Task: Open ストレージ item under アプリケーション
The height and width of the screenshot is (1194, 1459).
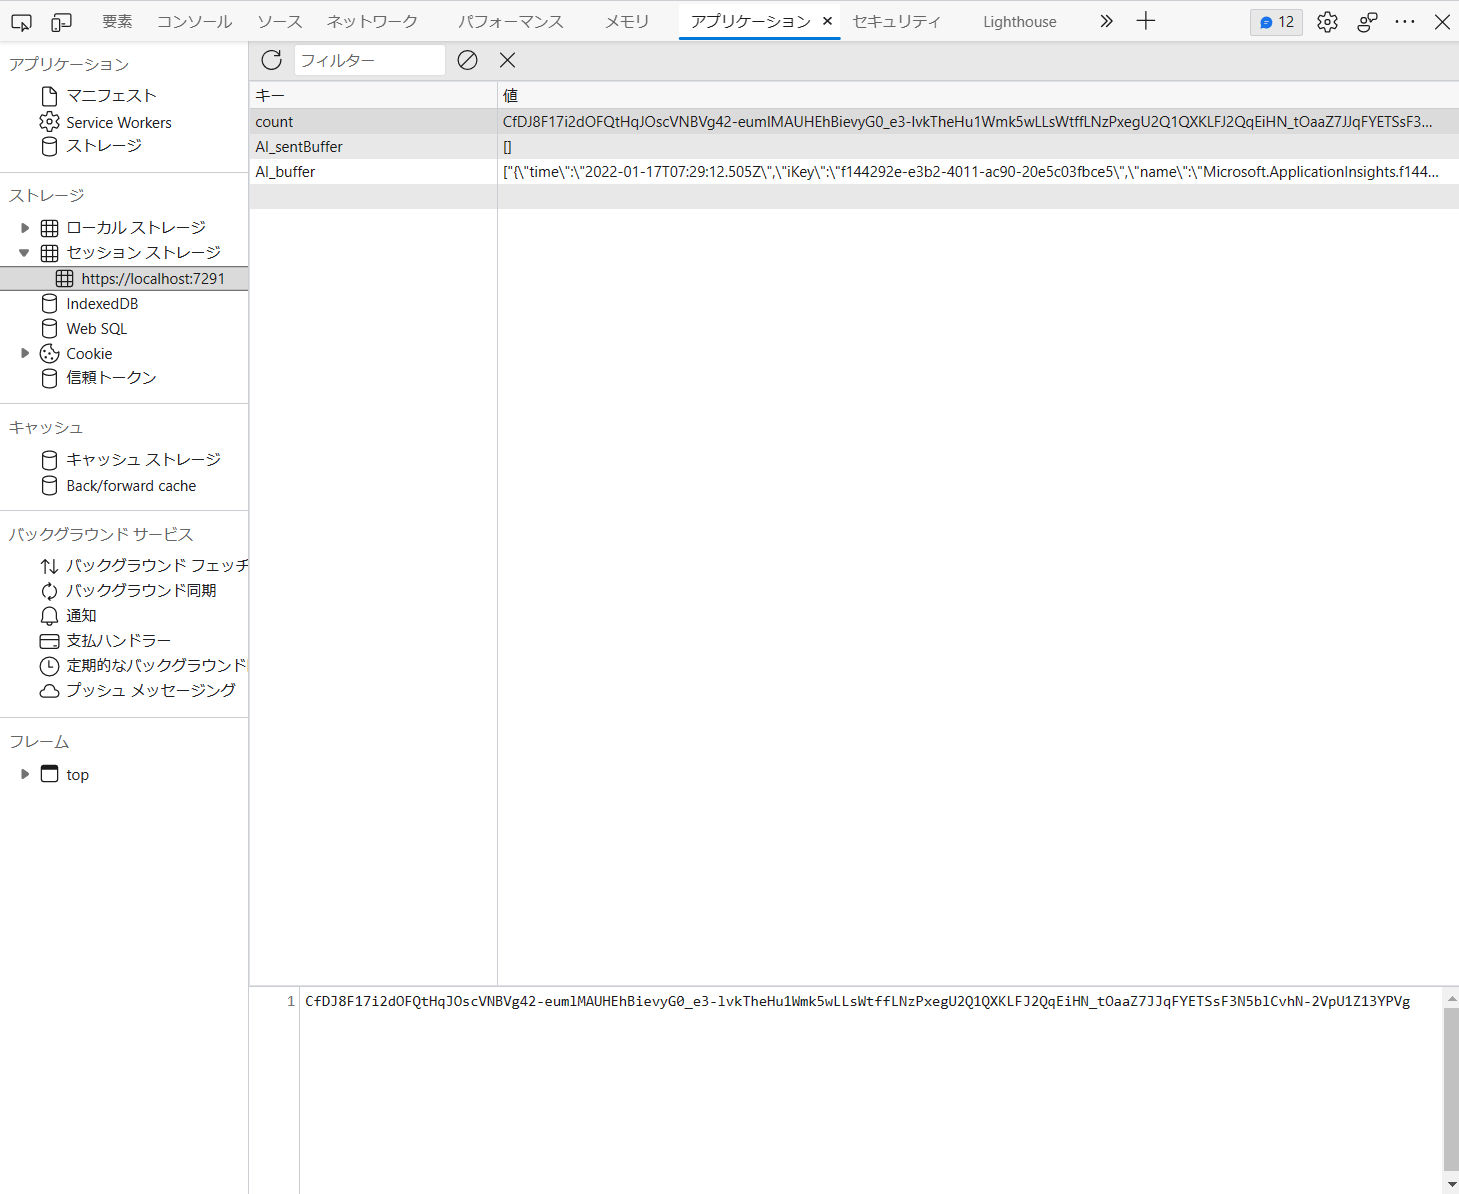Action: [x=104, y=146]
